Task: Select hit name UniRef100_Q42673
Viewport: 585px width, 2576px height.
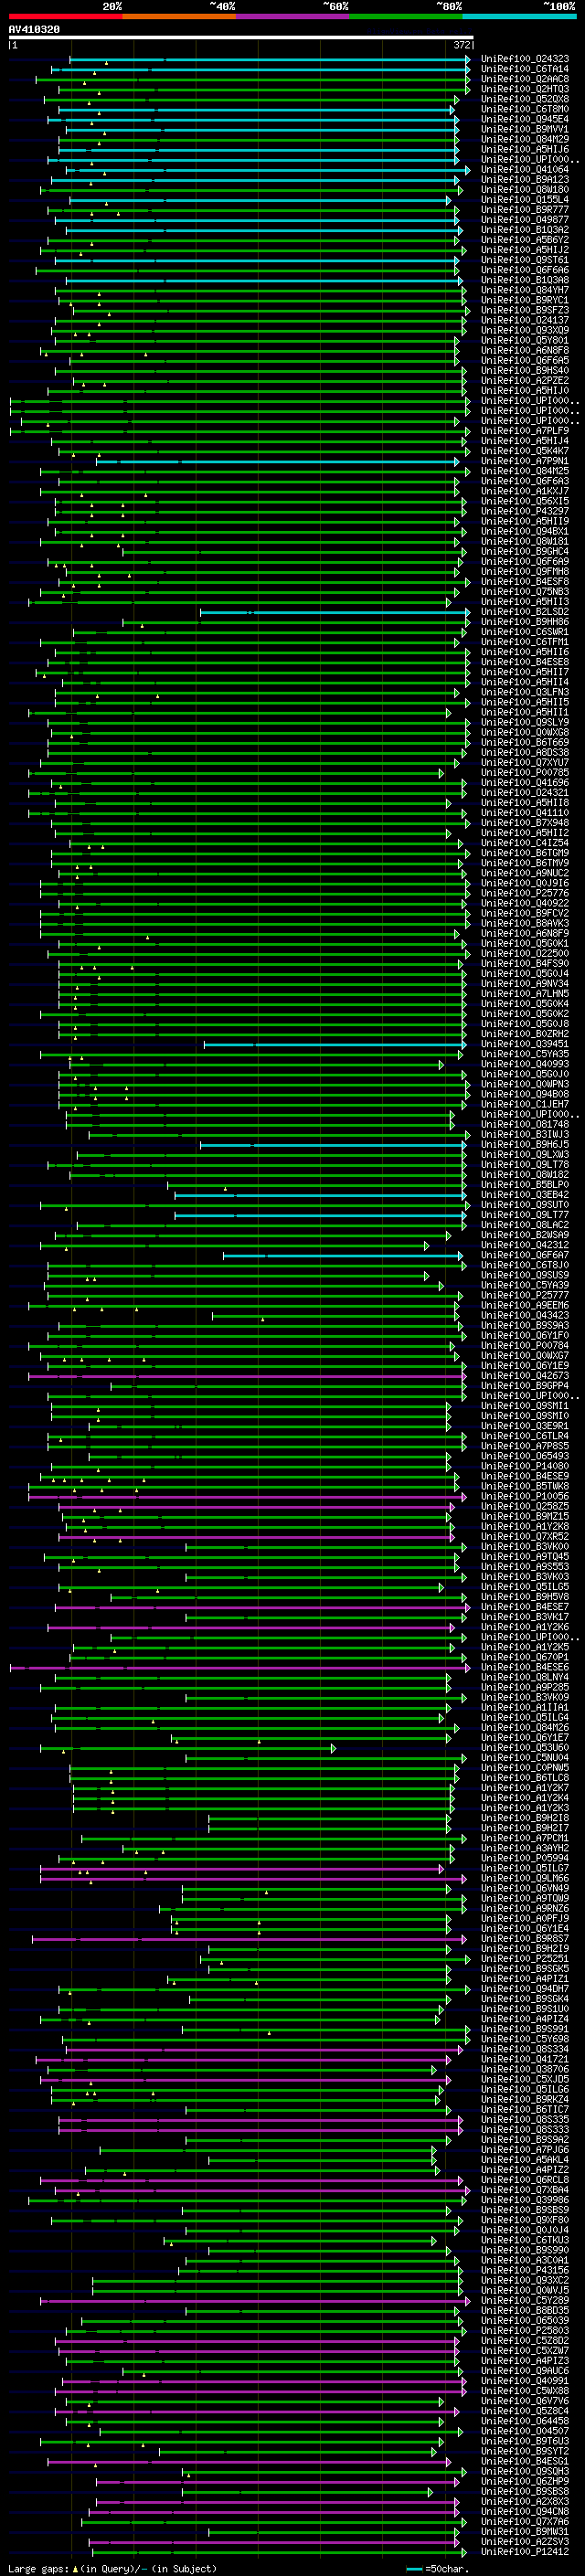Action: point(525,1376)
